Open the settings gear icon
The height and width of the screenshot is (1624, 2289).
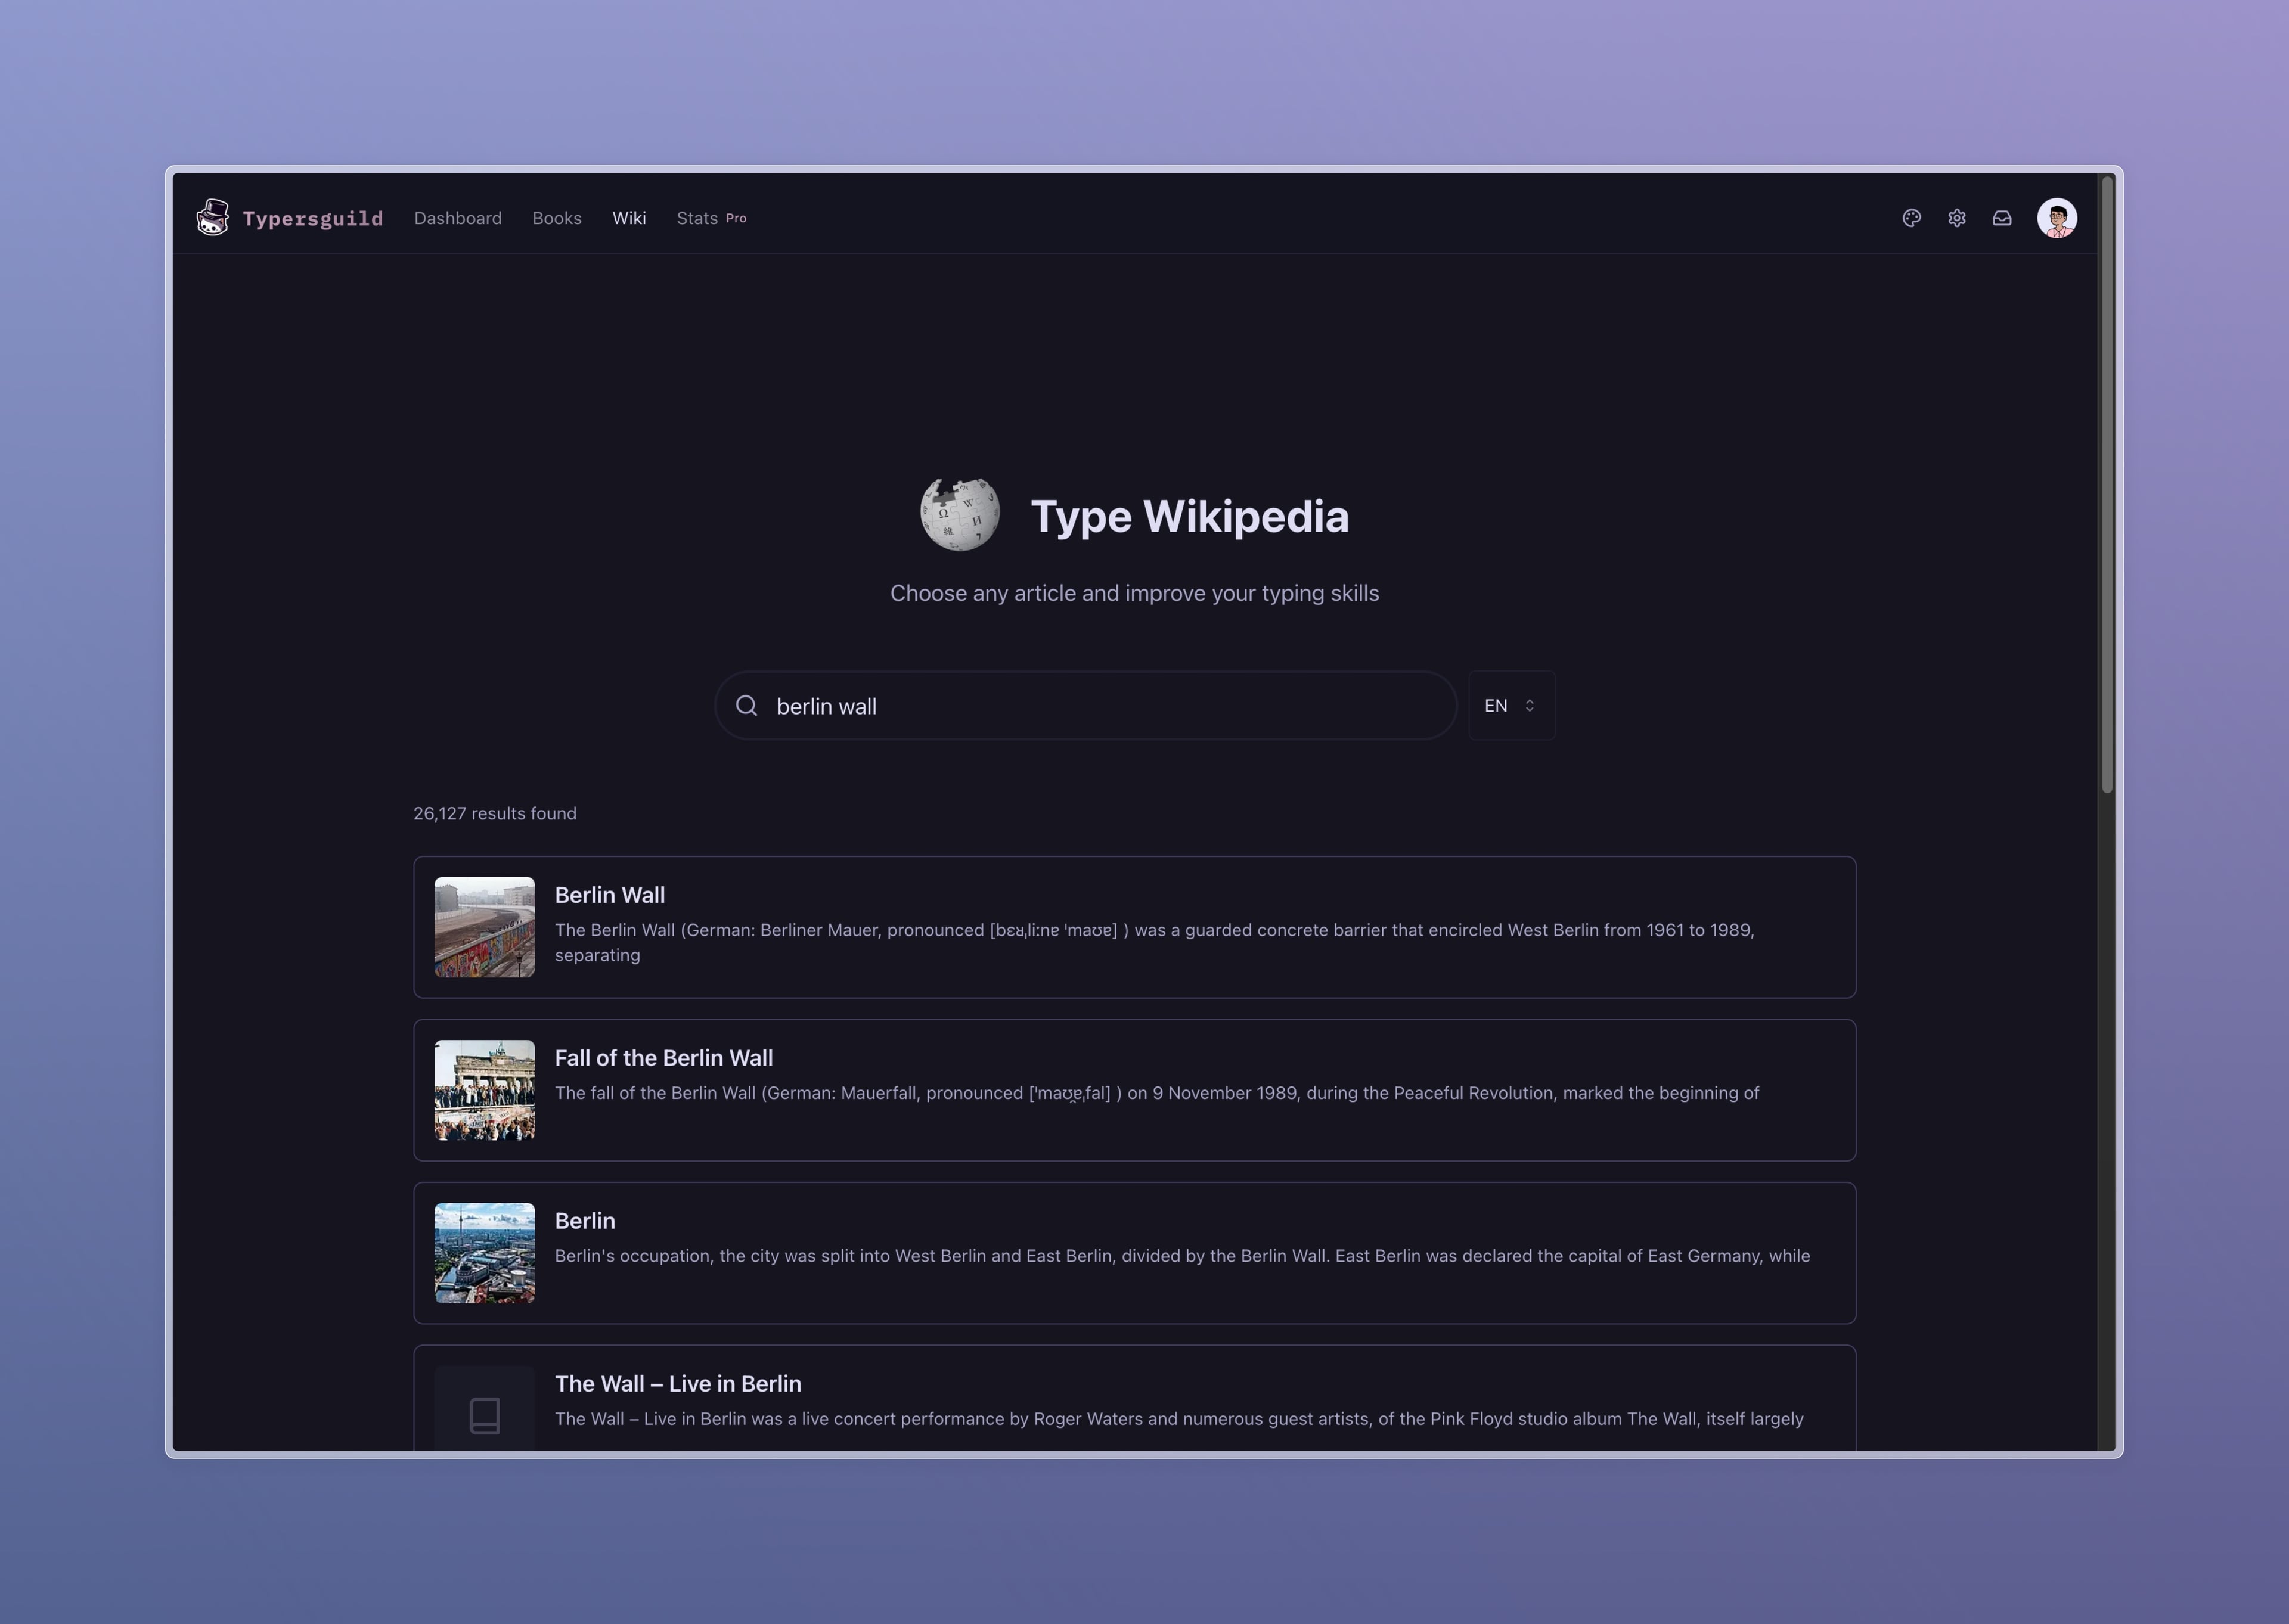tap(1957, 218)
